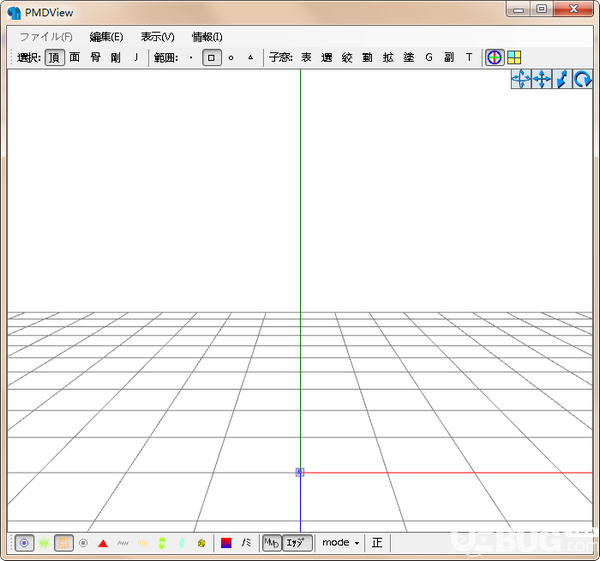Toggle the colored axis crosshair icon
The image size is (600, 561).
494,58
